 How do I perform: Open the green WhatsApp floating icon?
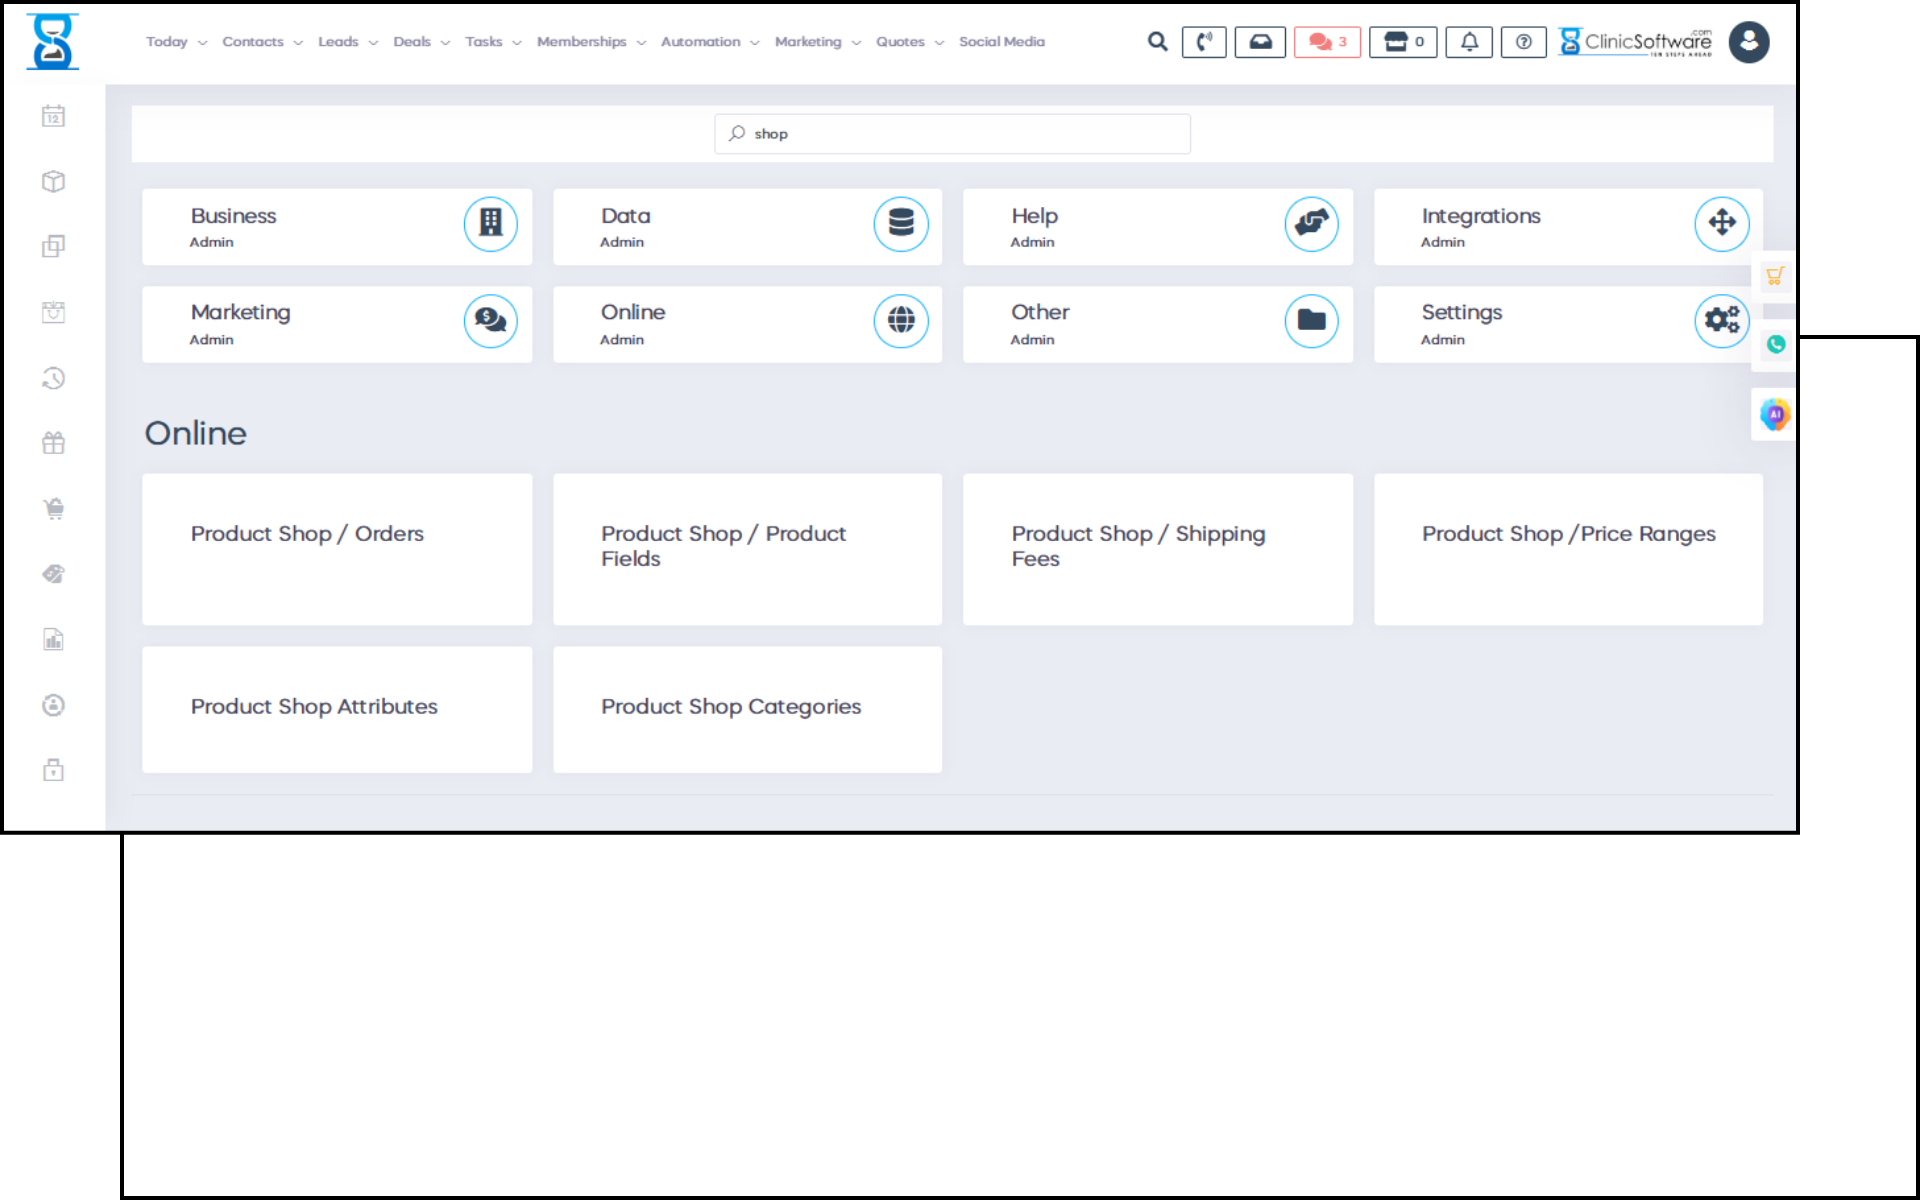coord(1775,344)
